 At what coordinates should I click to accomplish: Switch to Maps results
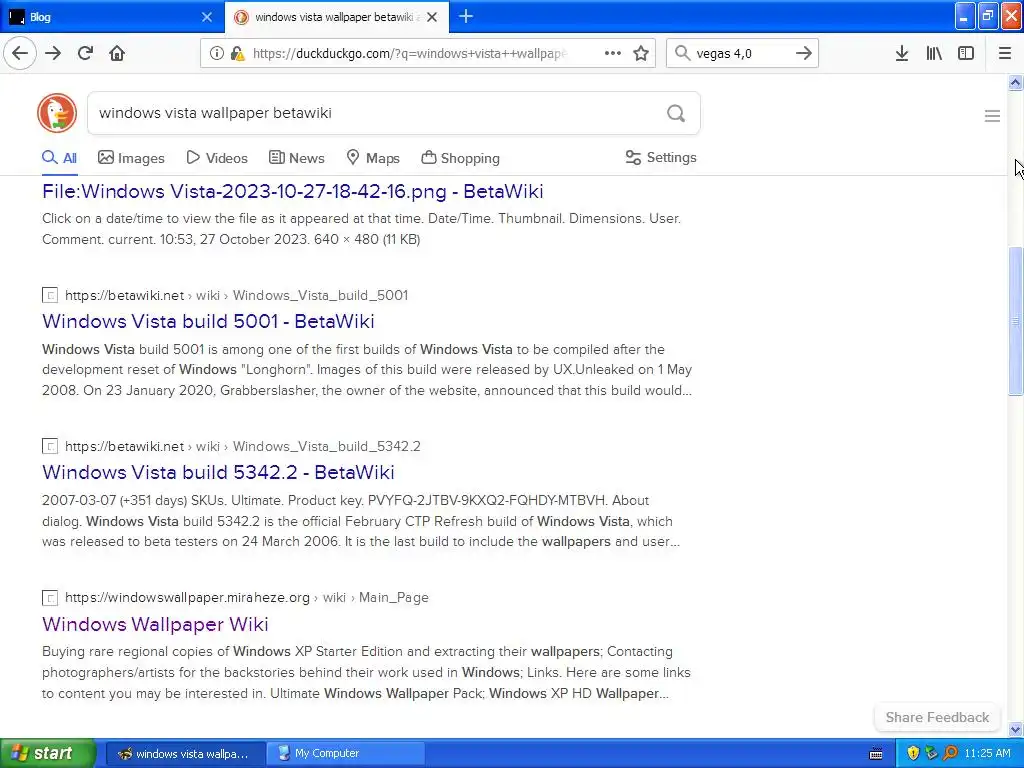pyautogui.click(x=373, y=157)
